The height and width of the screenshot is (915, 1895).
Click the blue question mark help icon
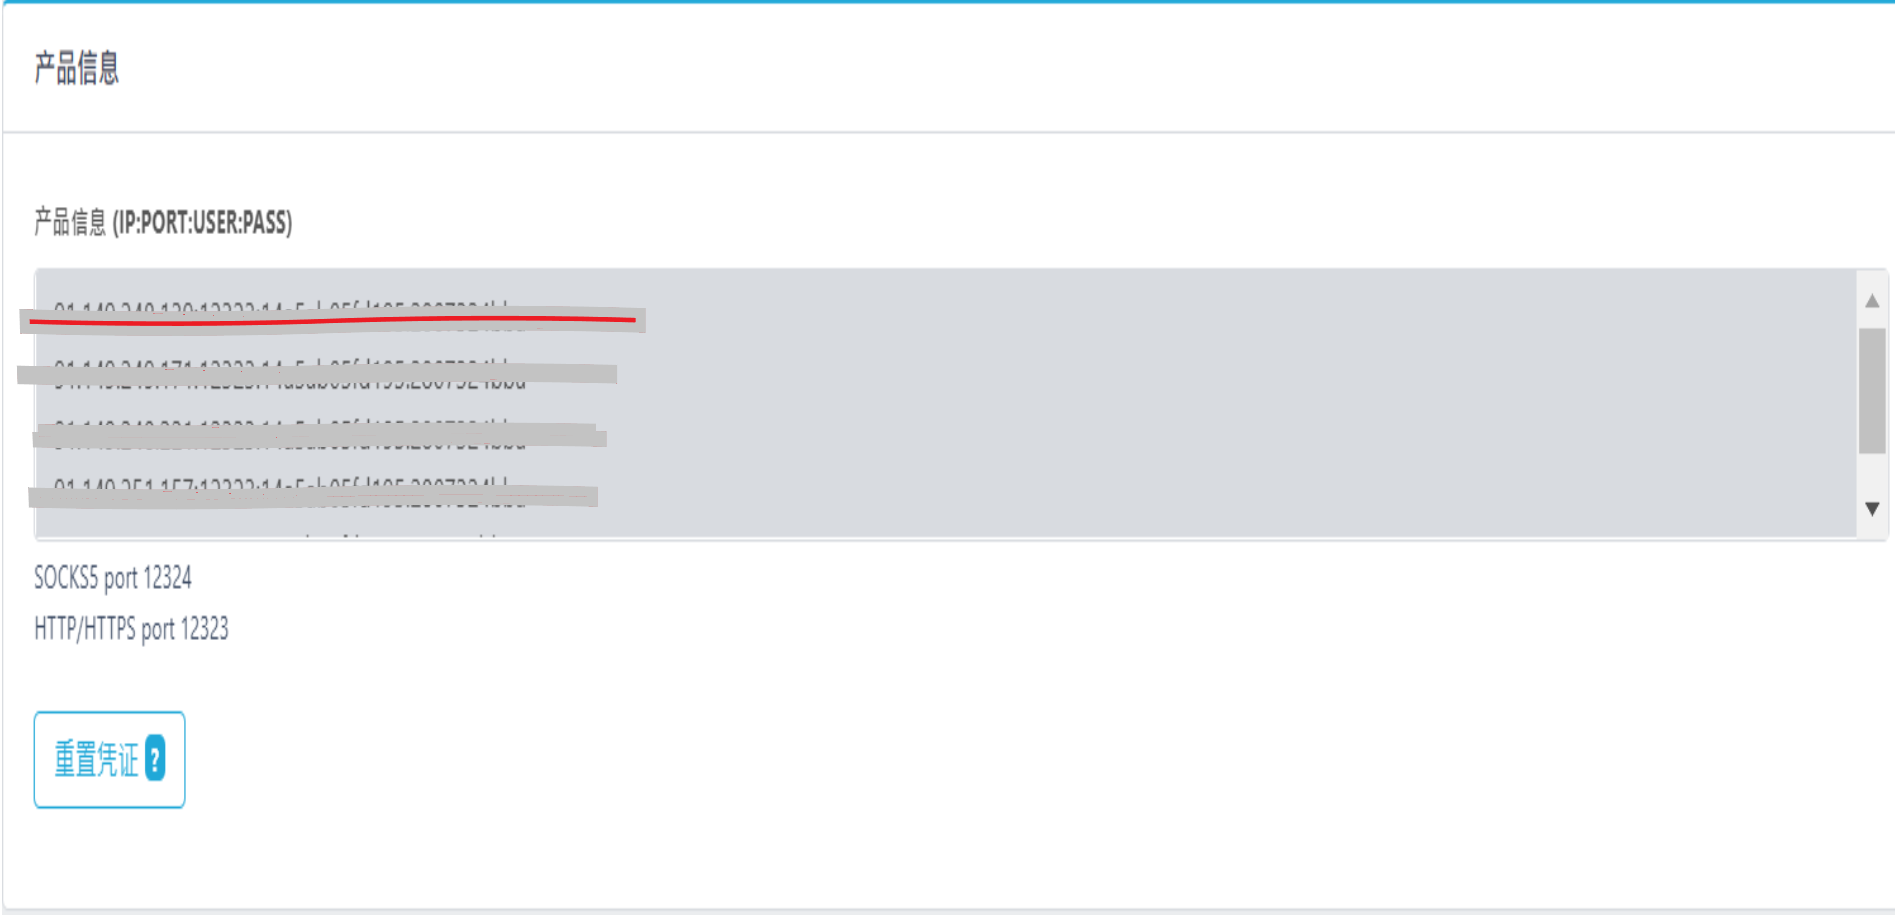155,758
